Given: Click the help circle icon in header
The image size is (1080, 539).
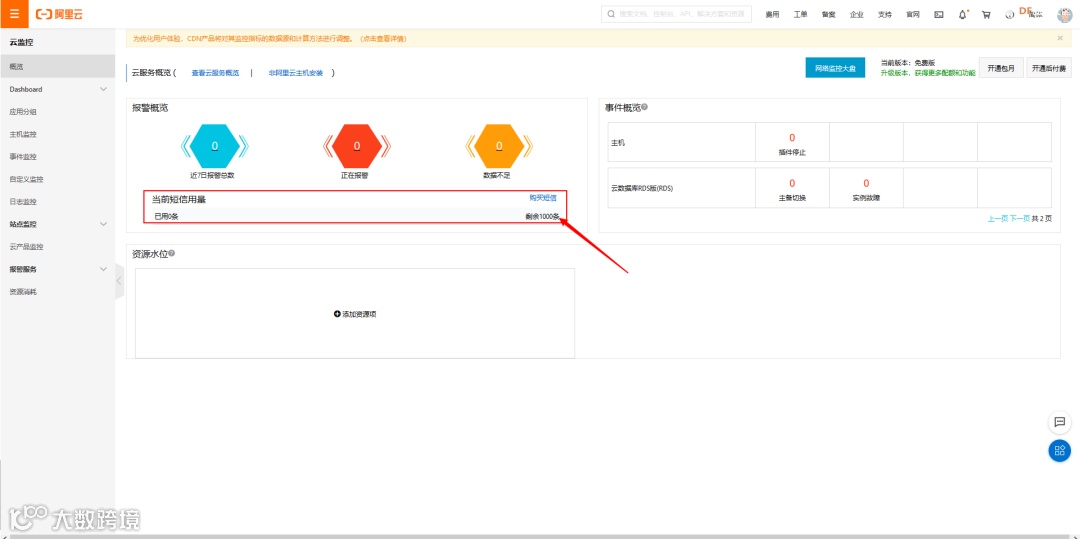Looking at the screenshot, I should pos(1009,14).
